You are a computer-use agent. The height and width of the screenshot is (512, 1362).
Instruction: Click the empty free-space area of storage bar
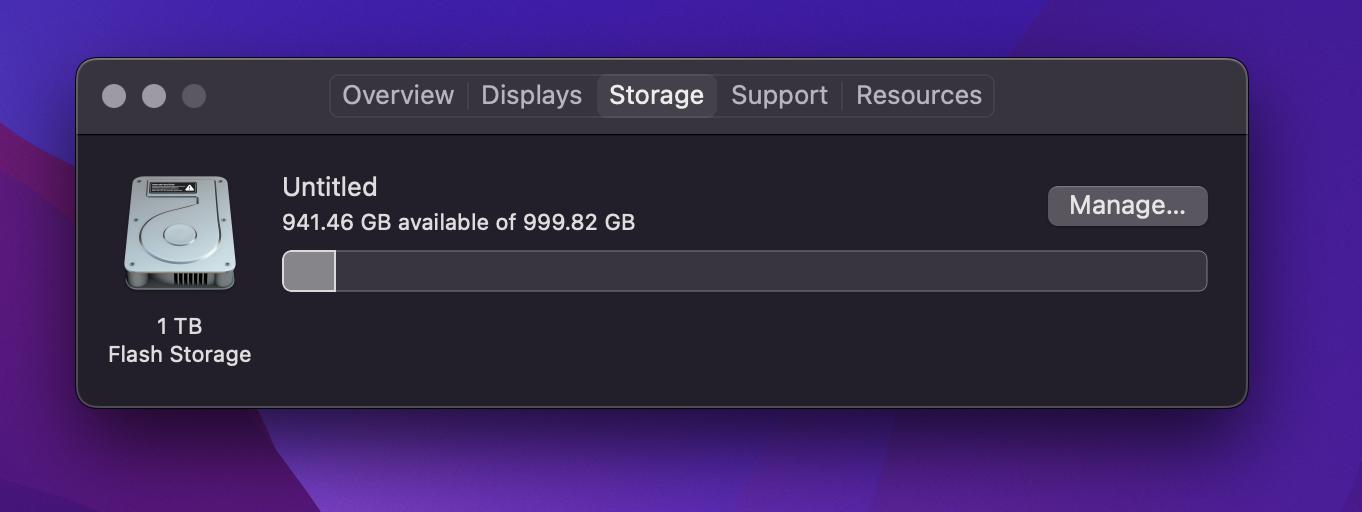tap(771, 272)
